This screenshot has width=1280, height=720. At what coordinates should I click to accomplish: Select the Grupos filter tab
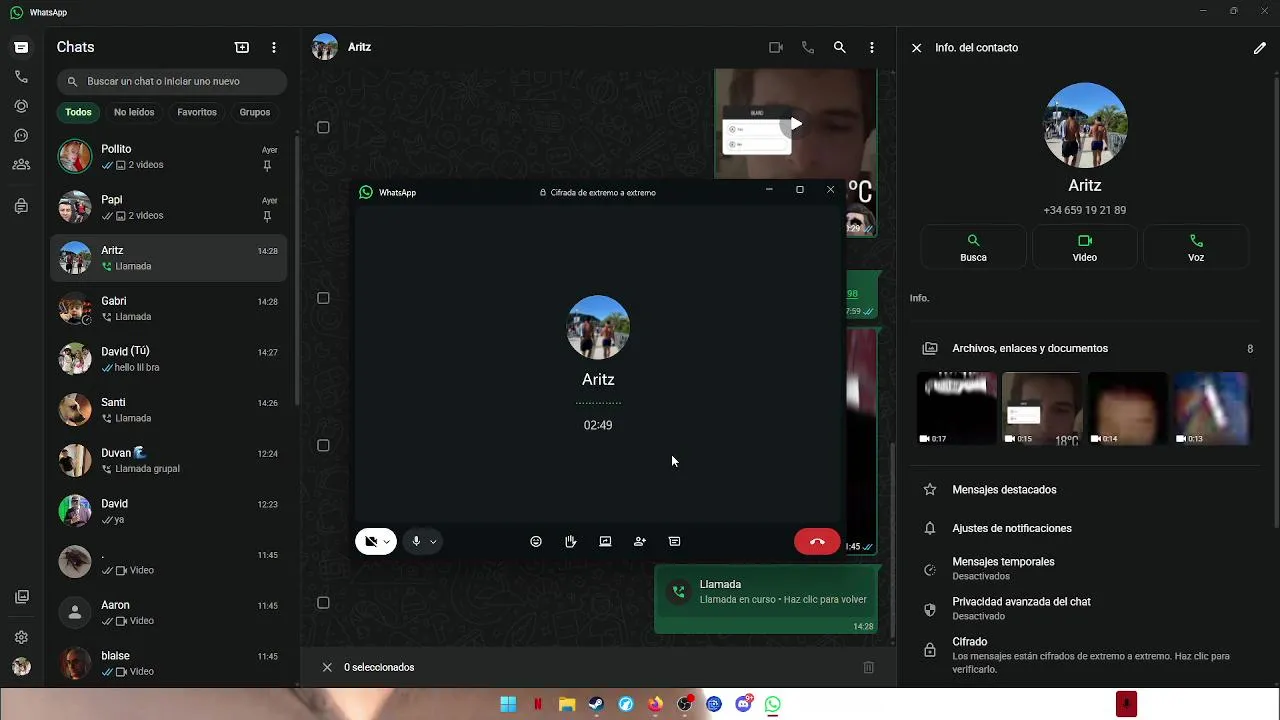click(x=255, y=112)
